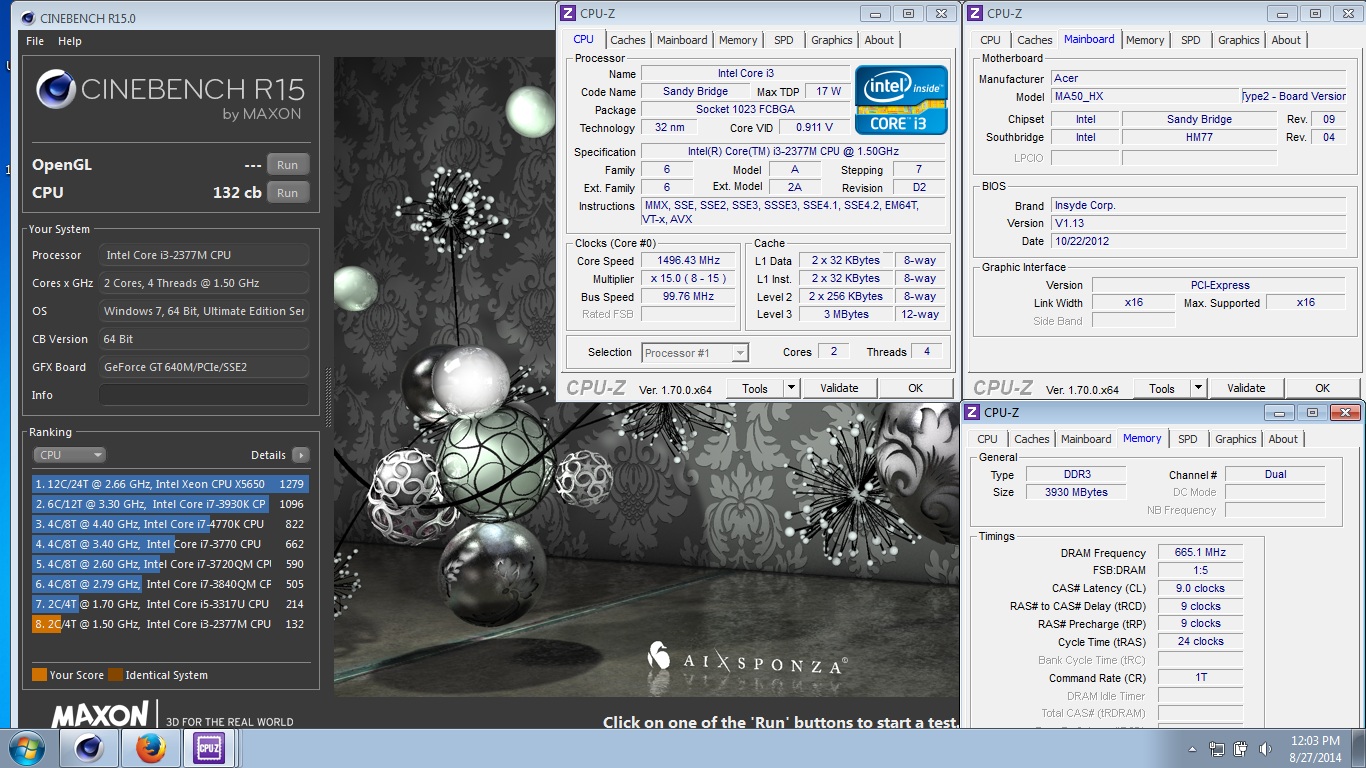Expand Tools dropdown arrow in first CPU-Z window
The width and height of the screenshot is (1366, 768).
(x=791, y=388)
